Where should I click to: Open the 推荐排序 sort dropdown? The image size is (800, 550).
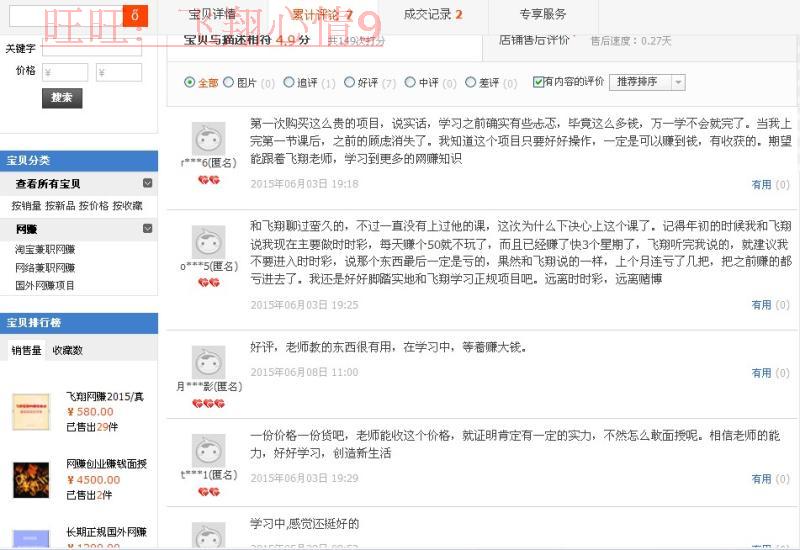[x=648, y=82]
